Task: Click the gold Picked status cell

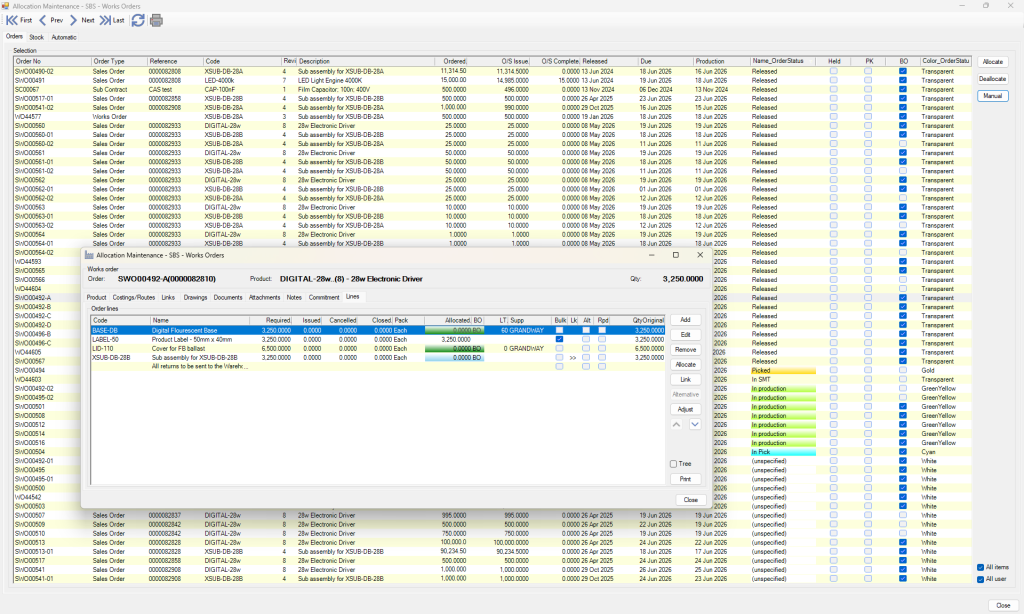Action: pos(783,370)
